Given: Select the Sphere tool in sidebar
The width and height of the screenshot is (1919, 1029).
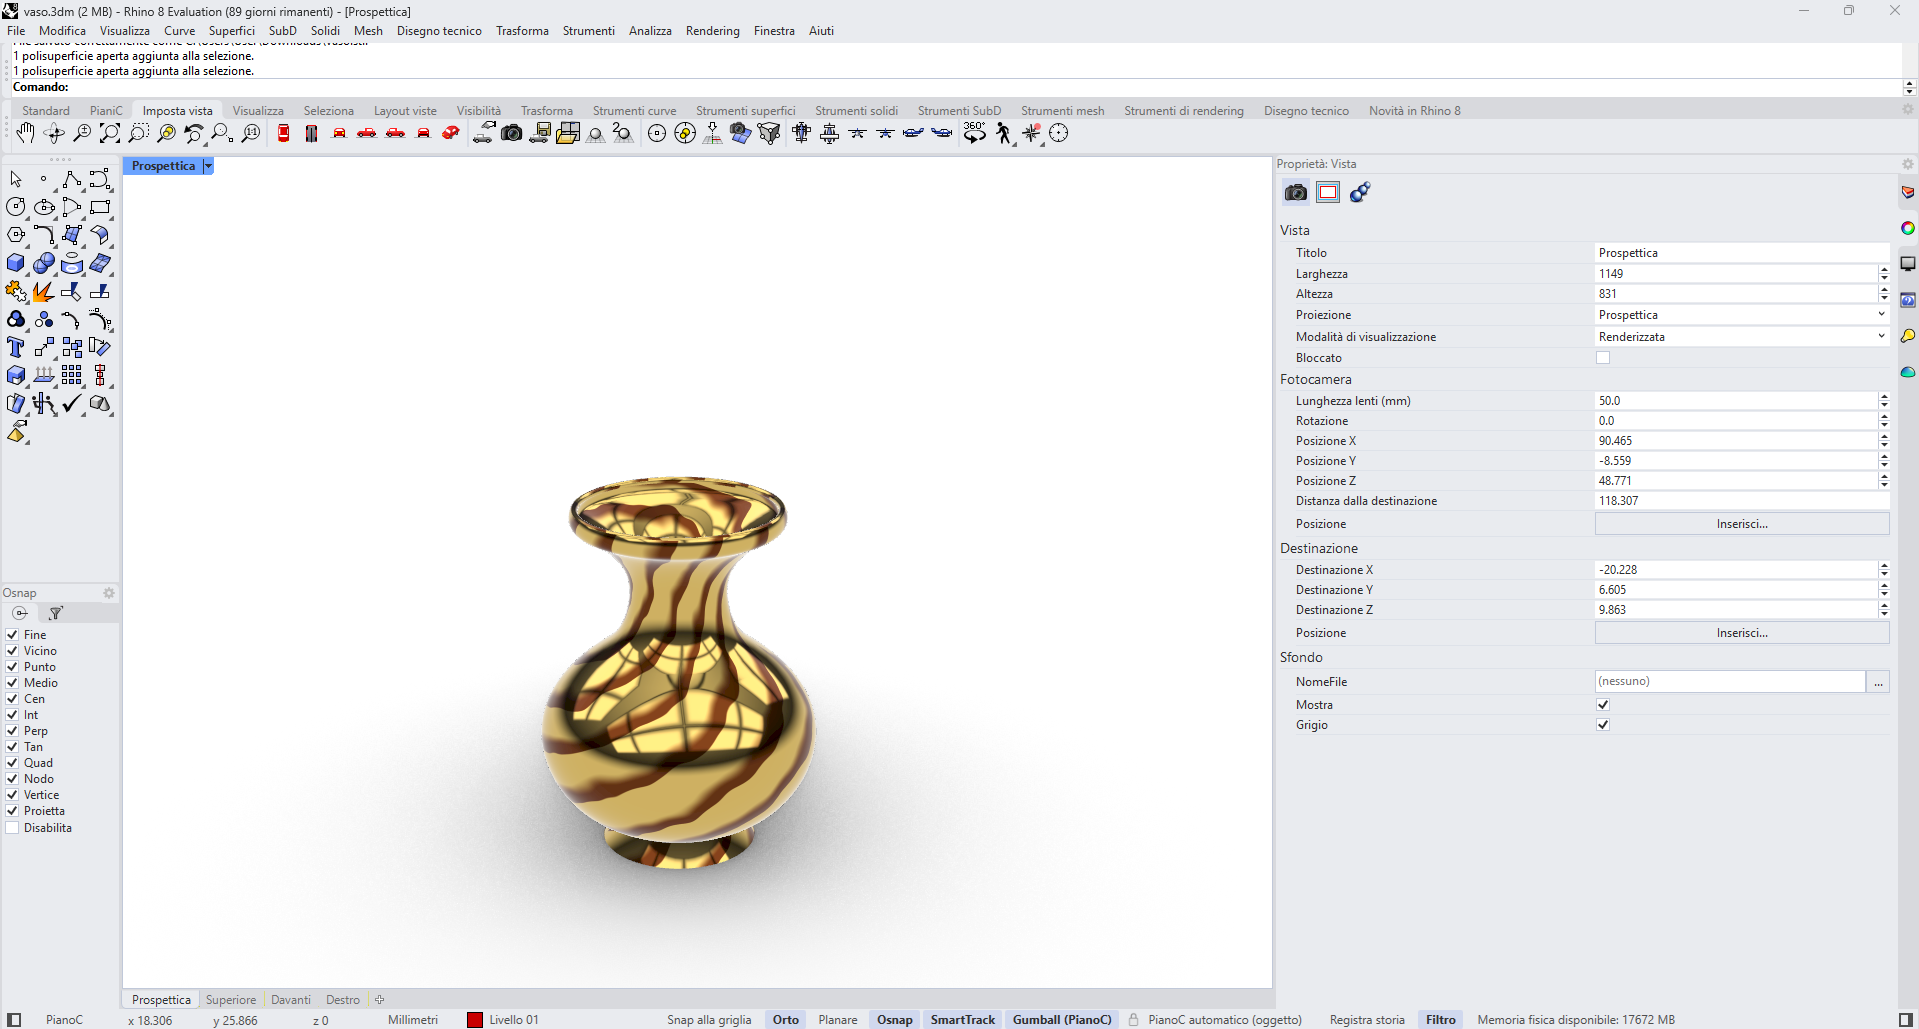Looking at the screenshot, I should pos(44,263).
